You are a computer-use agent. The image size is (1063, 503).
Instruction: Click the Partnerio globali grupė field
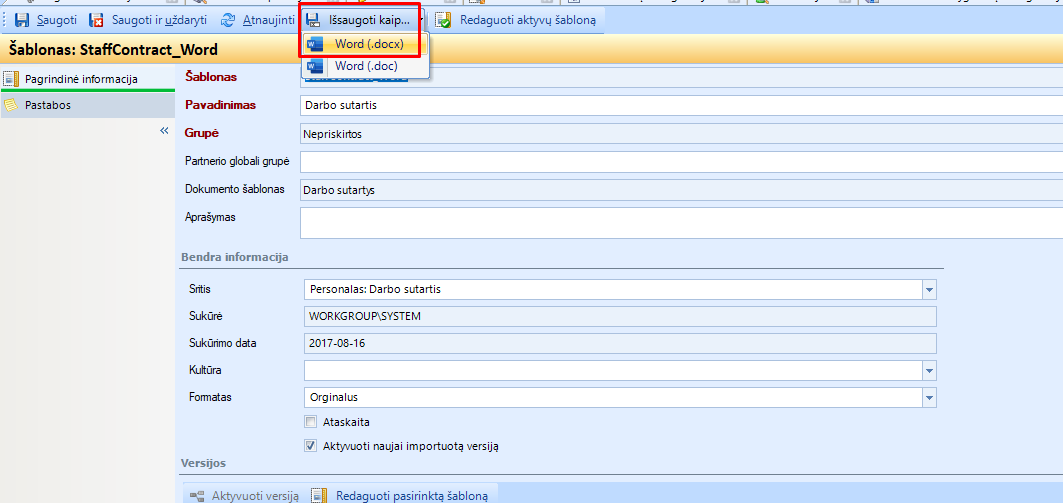tap(680, 162)
